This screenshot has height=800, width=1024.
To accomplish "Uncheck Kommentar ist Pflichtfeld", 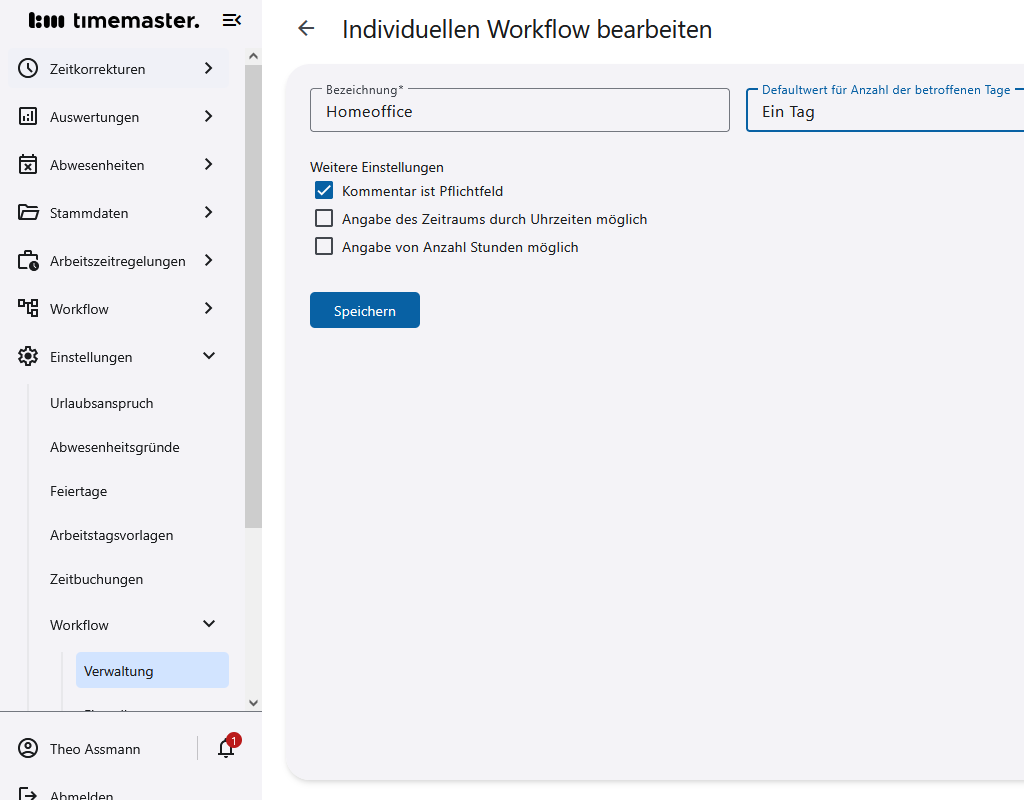I will click(323, 190).
